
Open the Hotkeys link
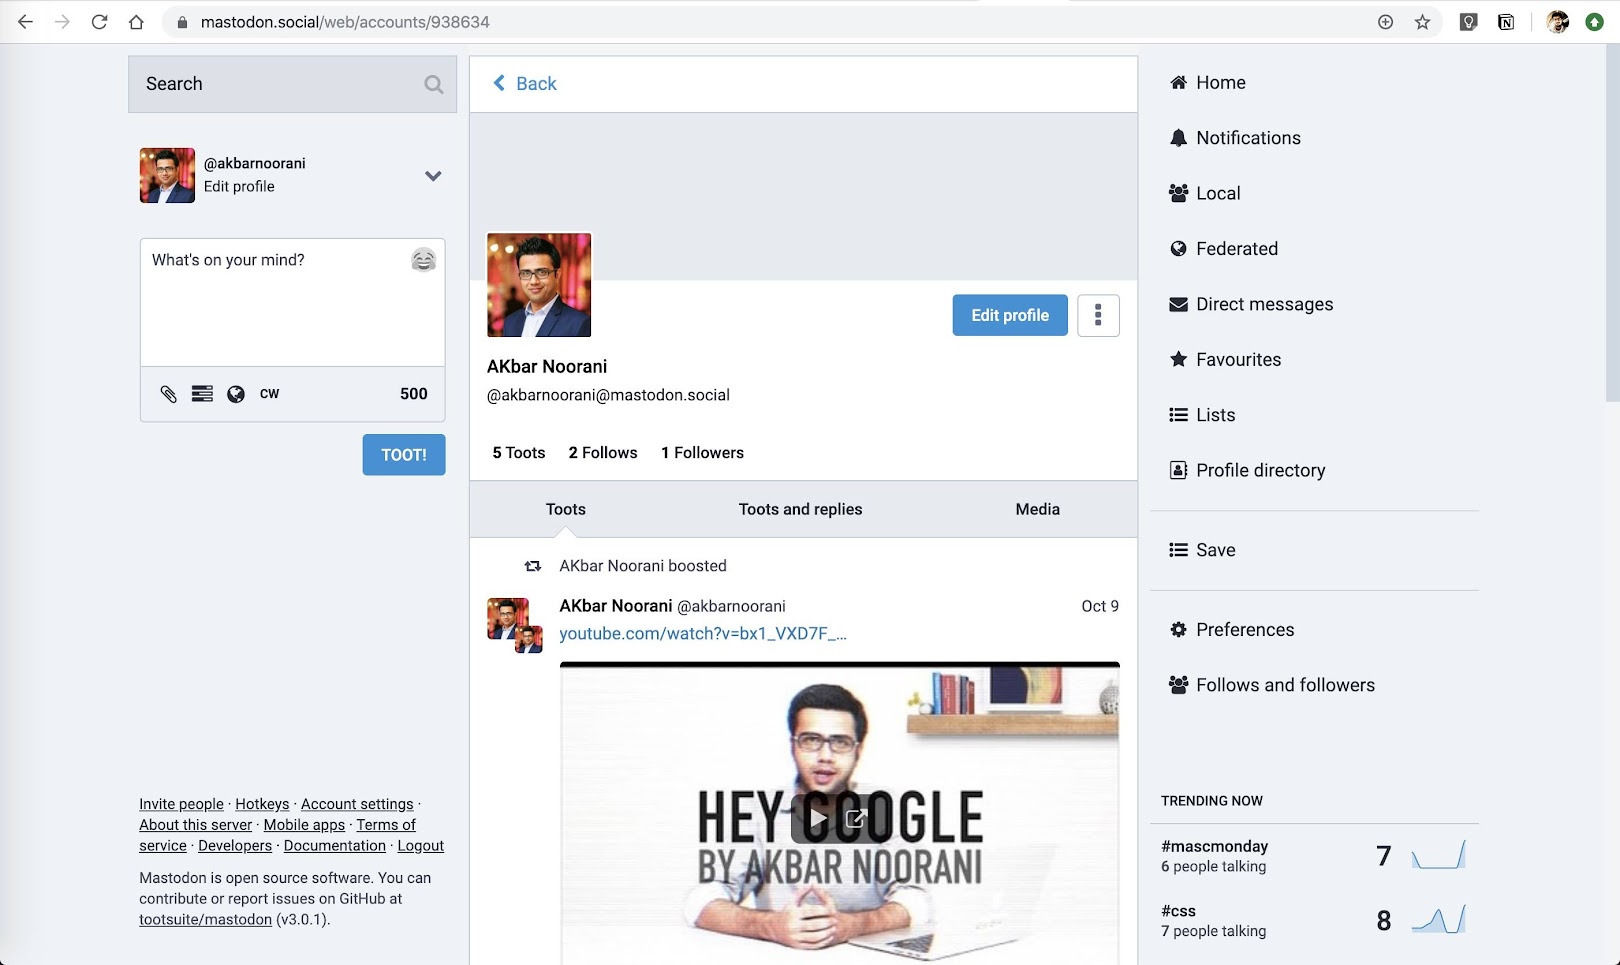click(262, 804)
